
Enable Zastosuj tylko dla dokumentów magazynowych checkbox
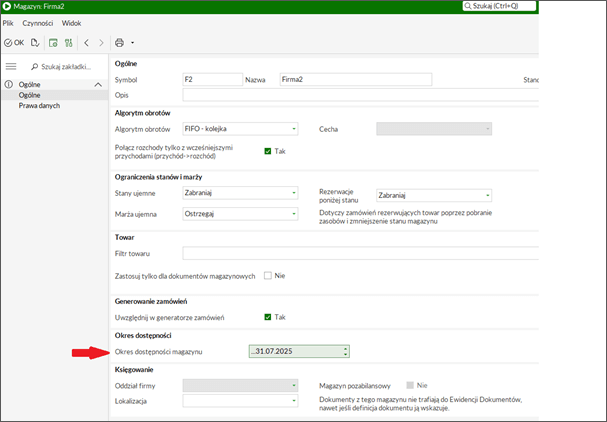[268, 275]
